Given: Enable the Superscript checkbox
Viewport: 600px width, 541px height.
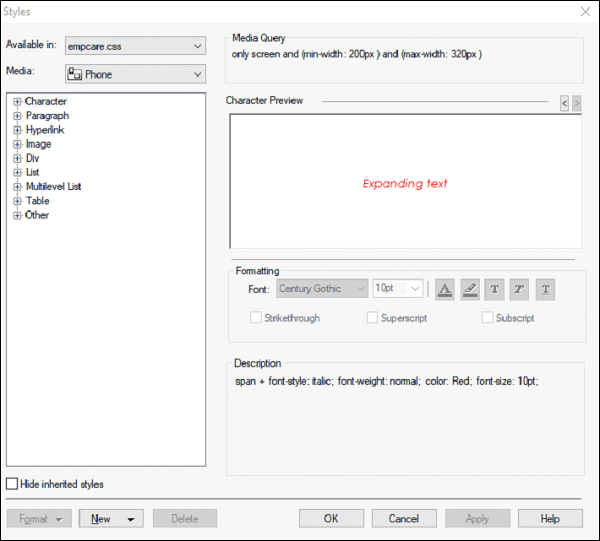Looking at the screenshot, I should (x=372, y=318).
